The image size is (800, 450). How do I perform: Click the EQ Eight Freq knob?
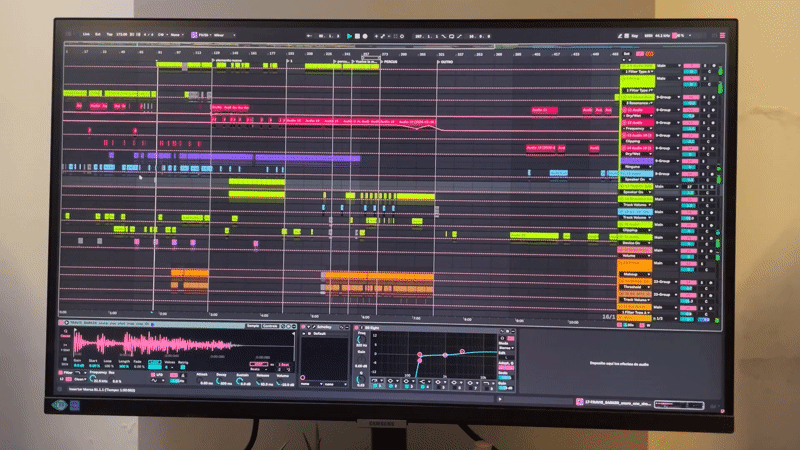coord(360,340)
